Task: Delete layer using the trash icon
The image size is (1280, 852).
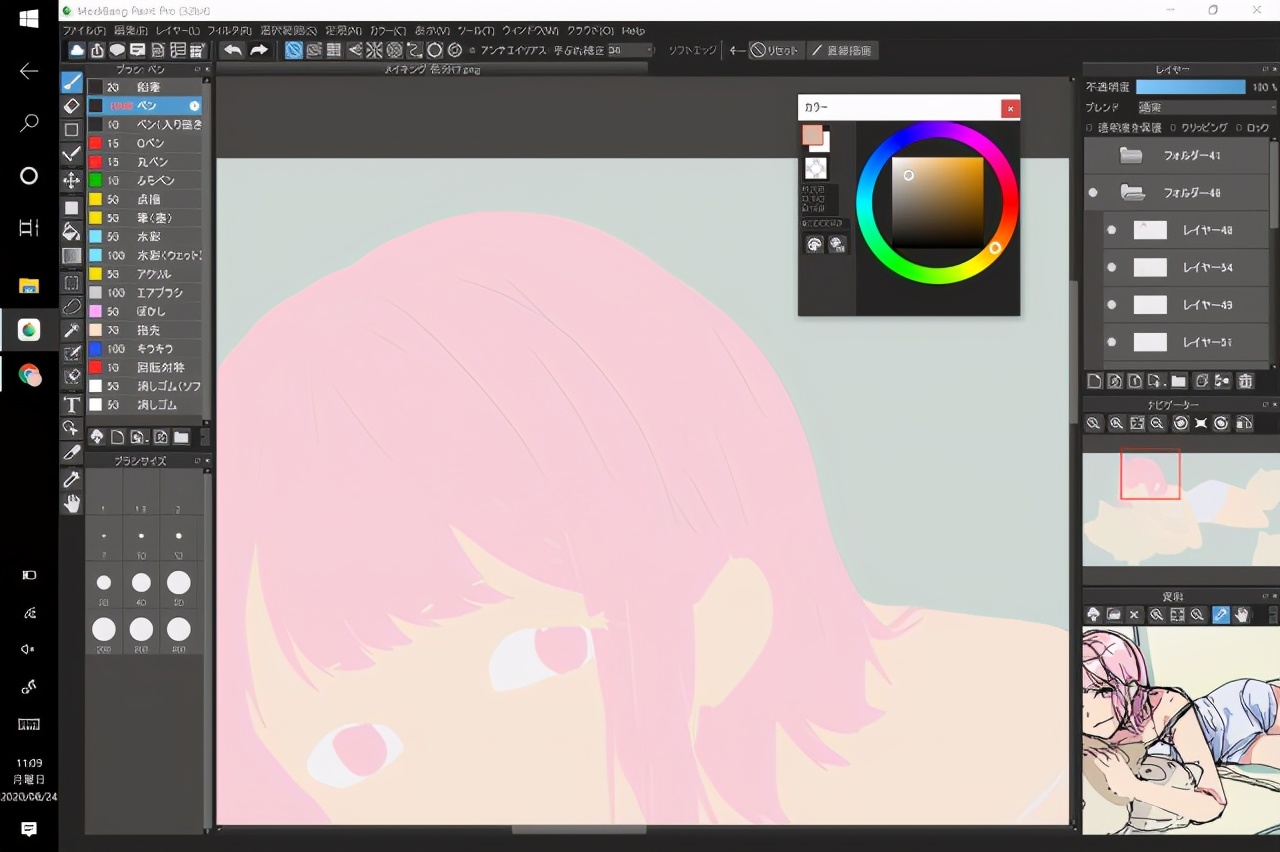Action: (1245, 381)
